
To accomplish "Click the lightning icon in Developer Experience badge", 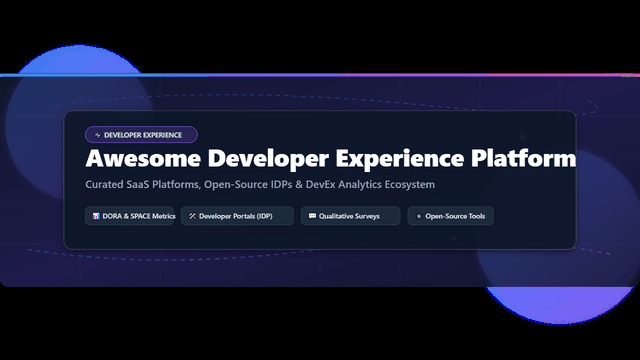I will point(98,135).
